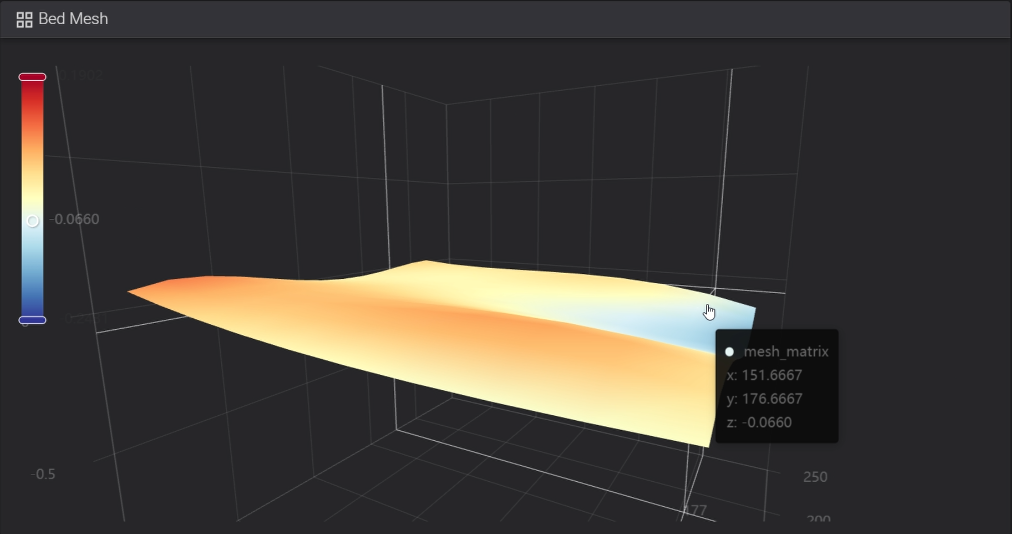Image resolution: width=1012 pixels, height=534 pixels.
Task: Click the y: 176.6667 tooltip value
Action: point(764,398)
